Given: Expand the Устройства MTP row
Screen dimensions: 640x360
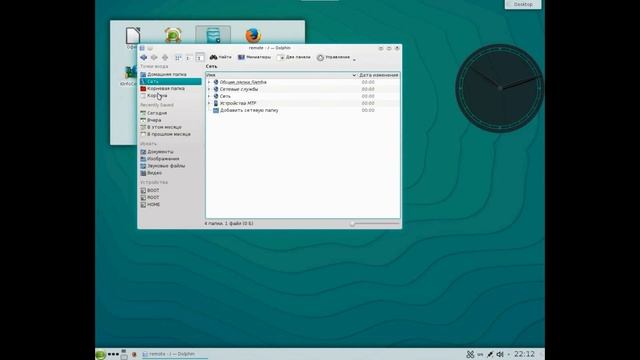Looking at the screenshot, I should pos(209,103).
